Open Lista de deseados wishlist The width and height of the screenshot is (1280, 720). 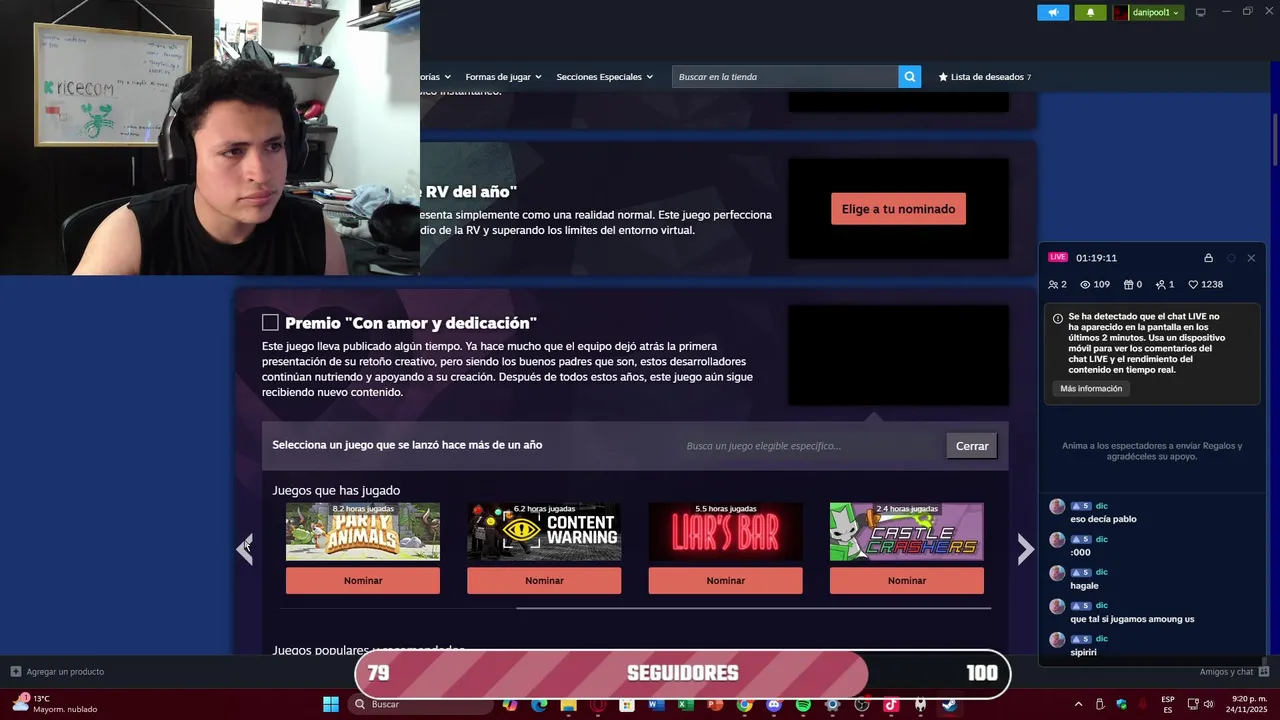click(x=984, y=77)
